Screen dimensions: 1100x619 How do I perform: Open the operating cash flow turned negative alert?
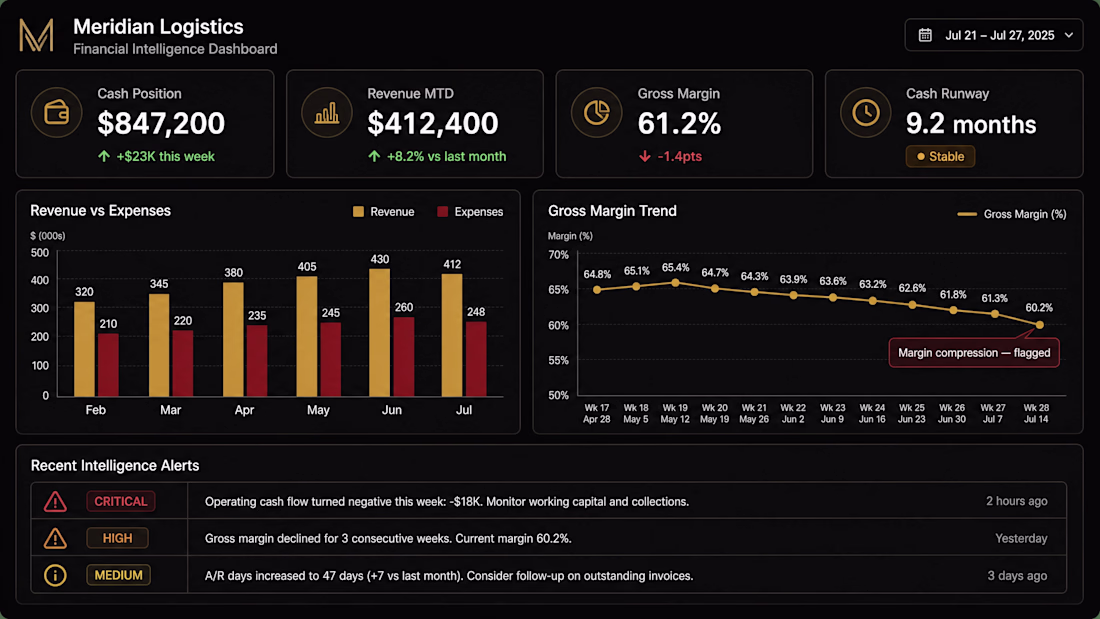tap(549, 501)
